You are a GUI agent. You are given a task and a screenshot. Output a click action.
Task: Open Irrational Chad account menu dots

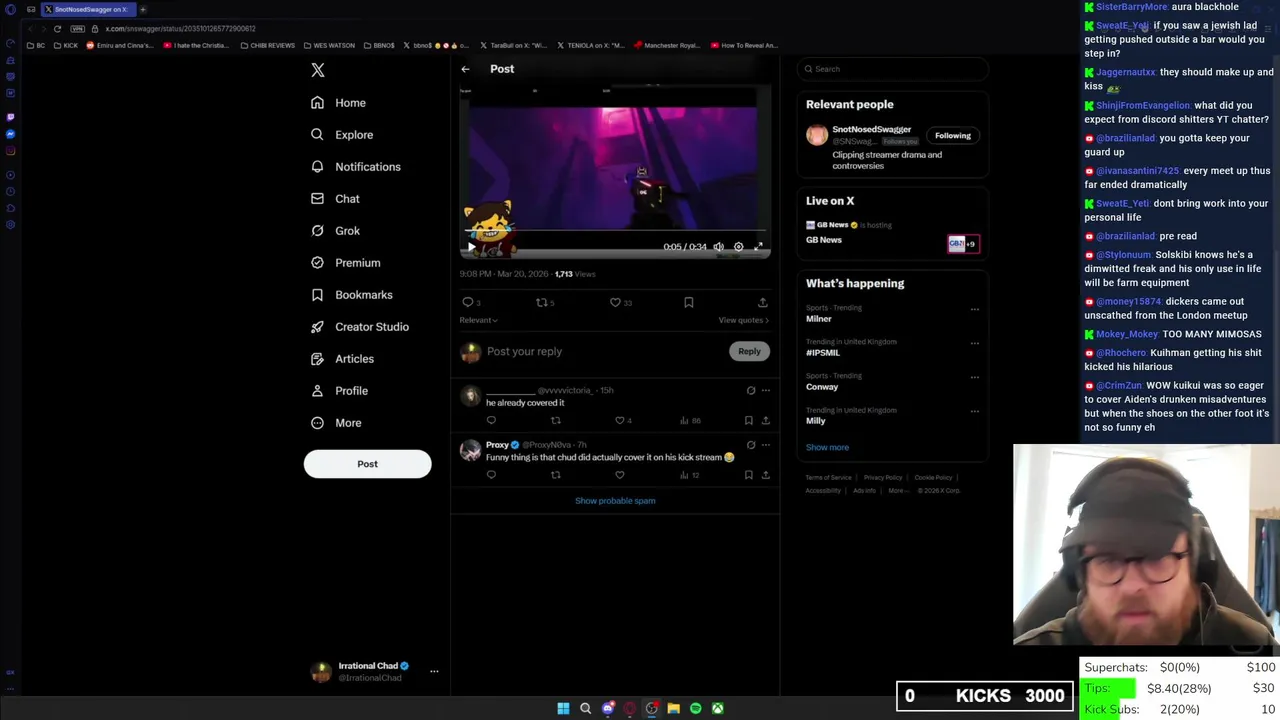pos(434,671)
